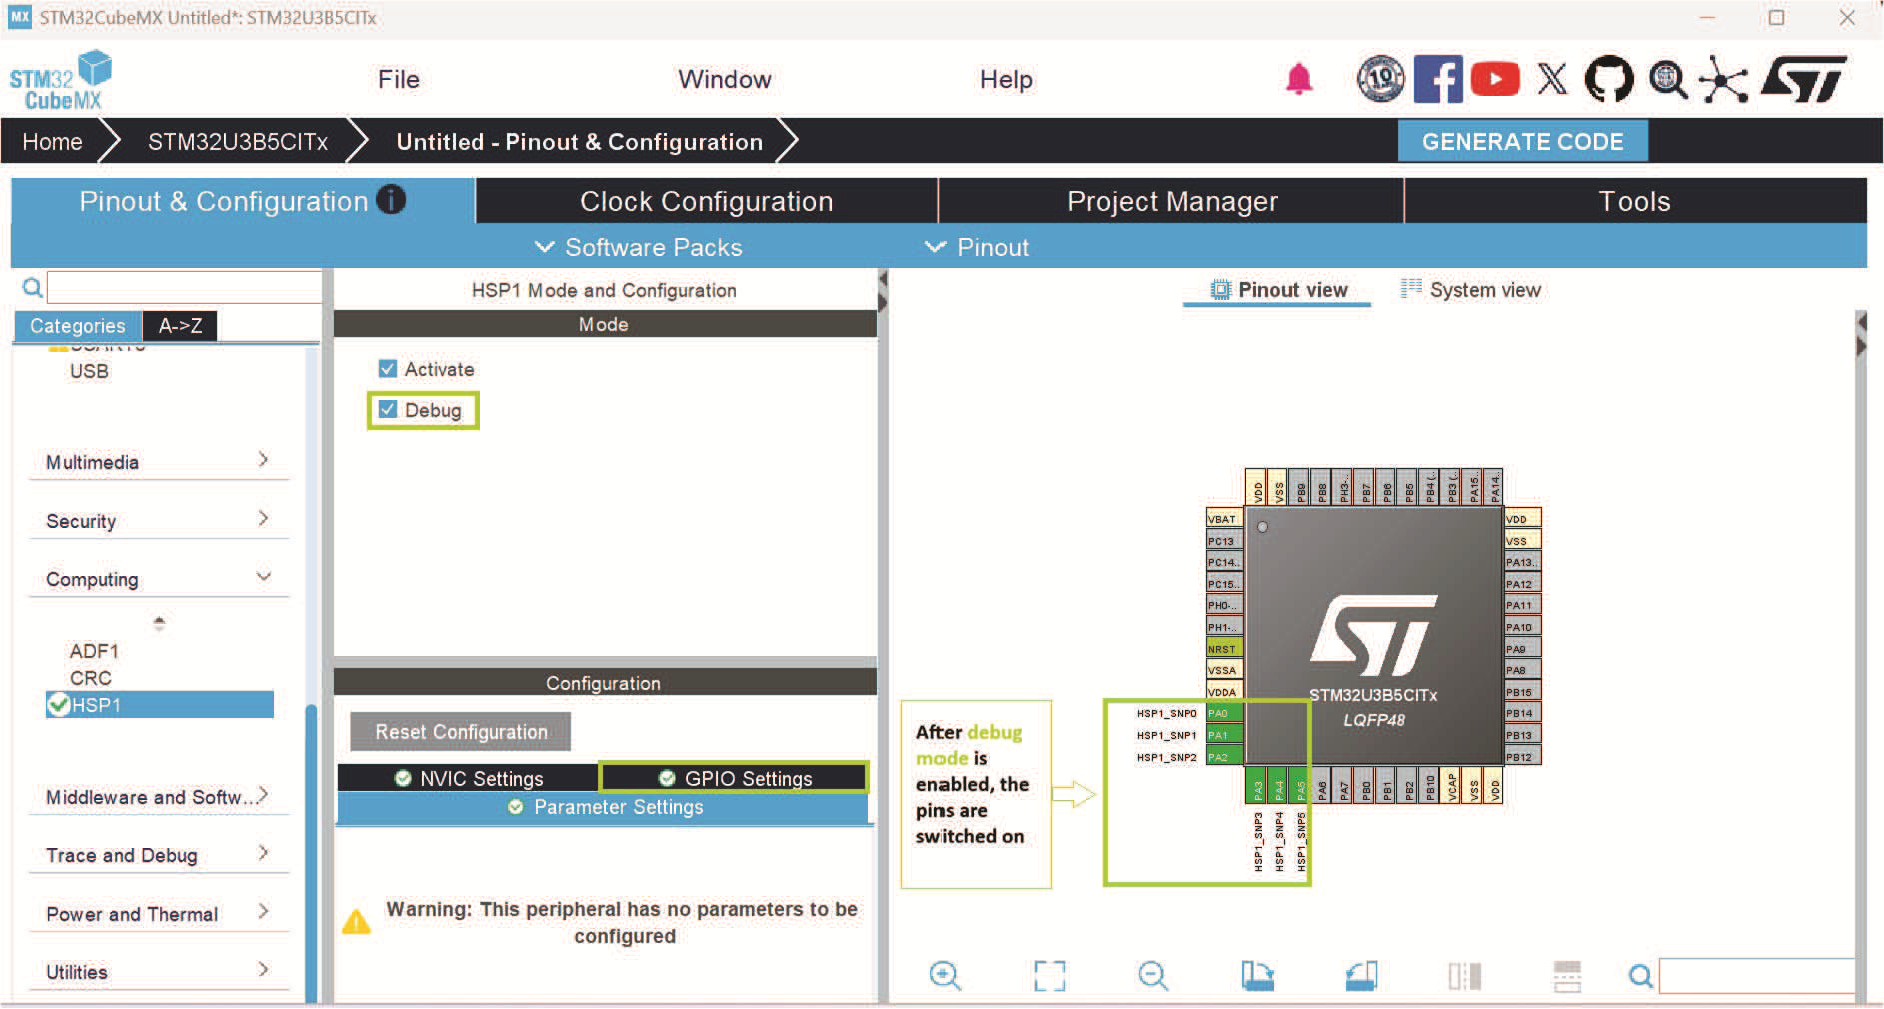Open the 10-year anniversary badge icon
The width and height of the screenshot is (1884, 1009).
(x=1380, y=79)
